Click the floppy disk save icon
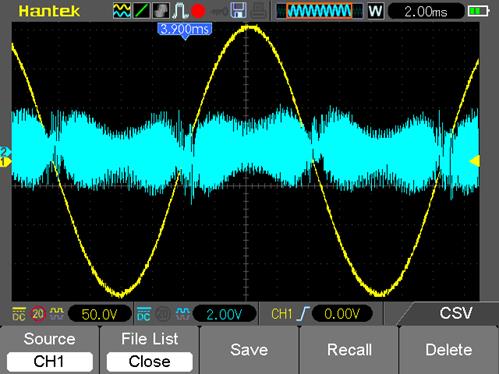499x374 pixels. 239,10
